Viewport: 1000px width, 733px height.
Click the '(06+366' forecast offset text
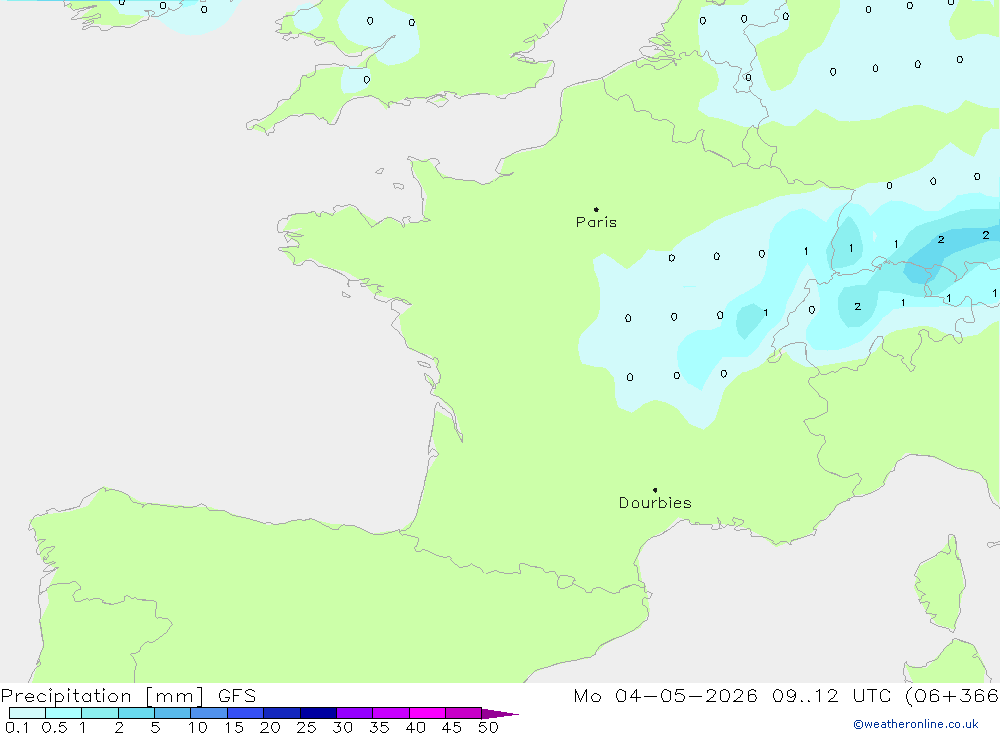(x=952, y=696)
